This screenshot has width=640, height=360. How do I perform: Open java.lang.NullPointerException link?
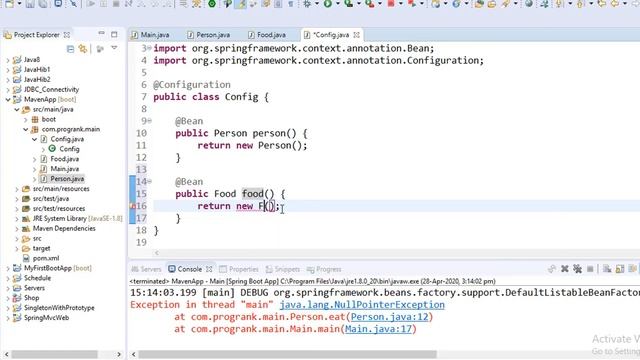pos(362,305)
